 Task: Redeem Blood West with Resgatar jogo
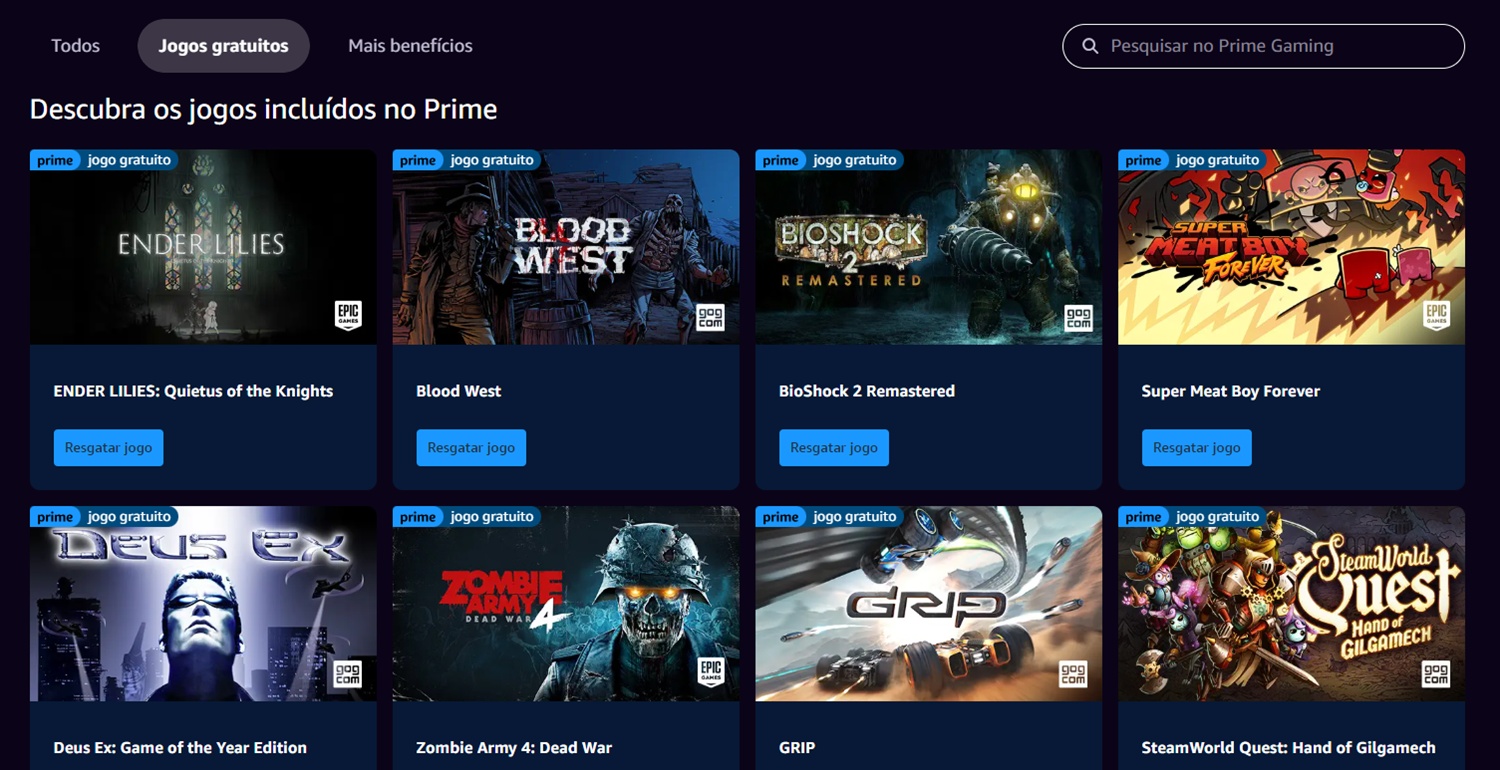pyautogui.click(x=471, y=448)
